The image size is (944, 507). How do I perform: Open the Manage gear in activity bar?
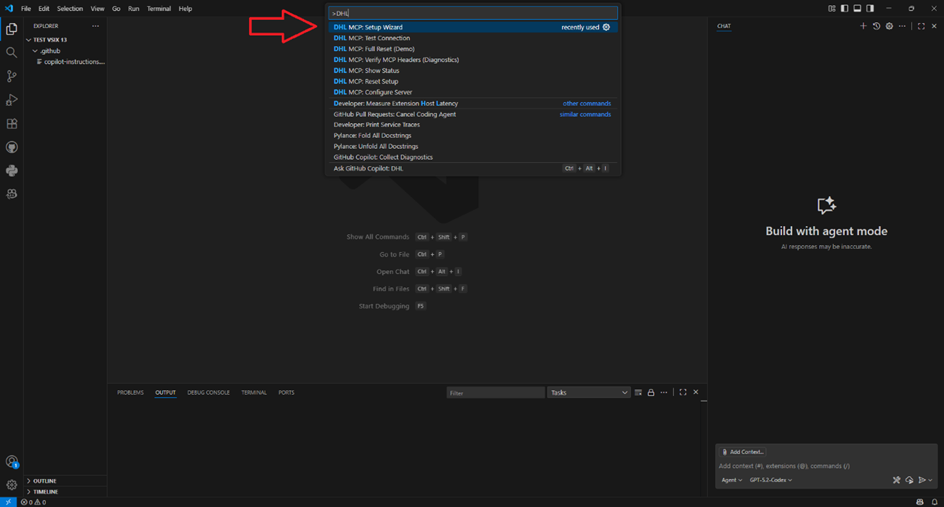11,485
